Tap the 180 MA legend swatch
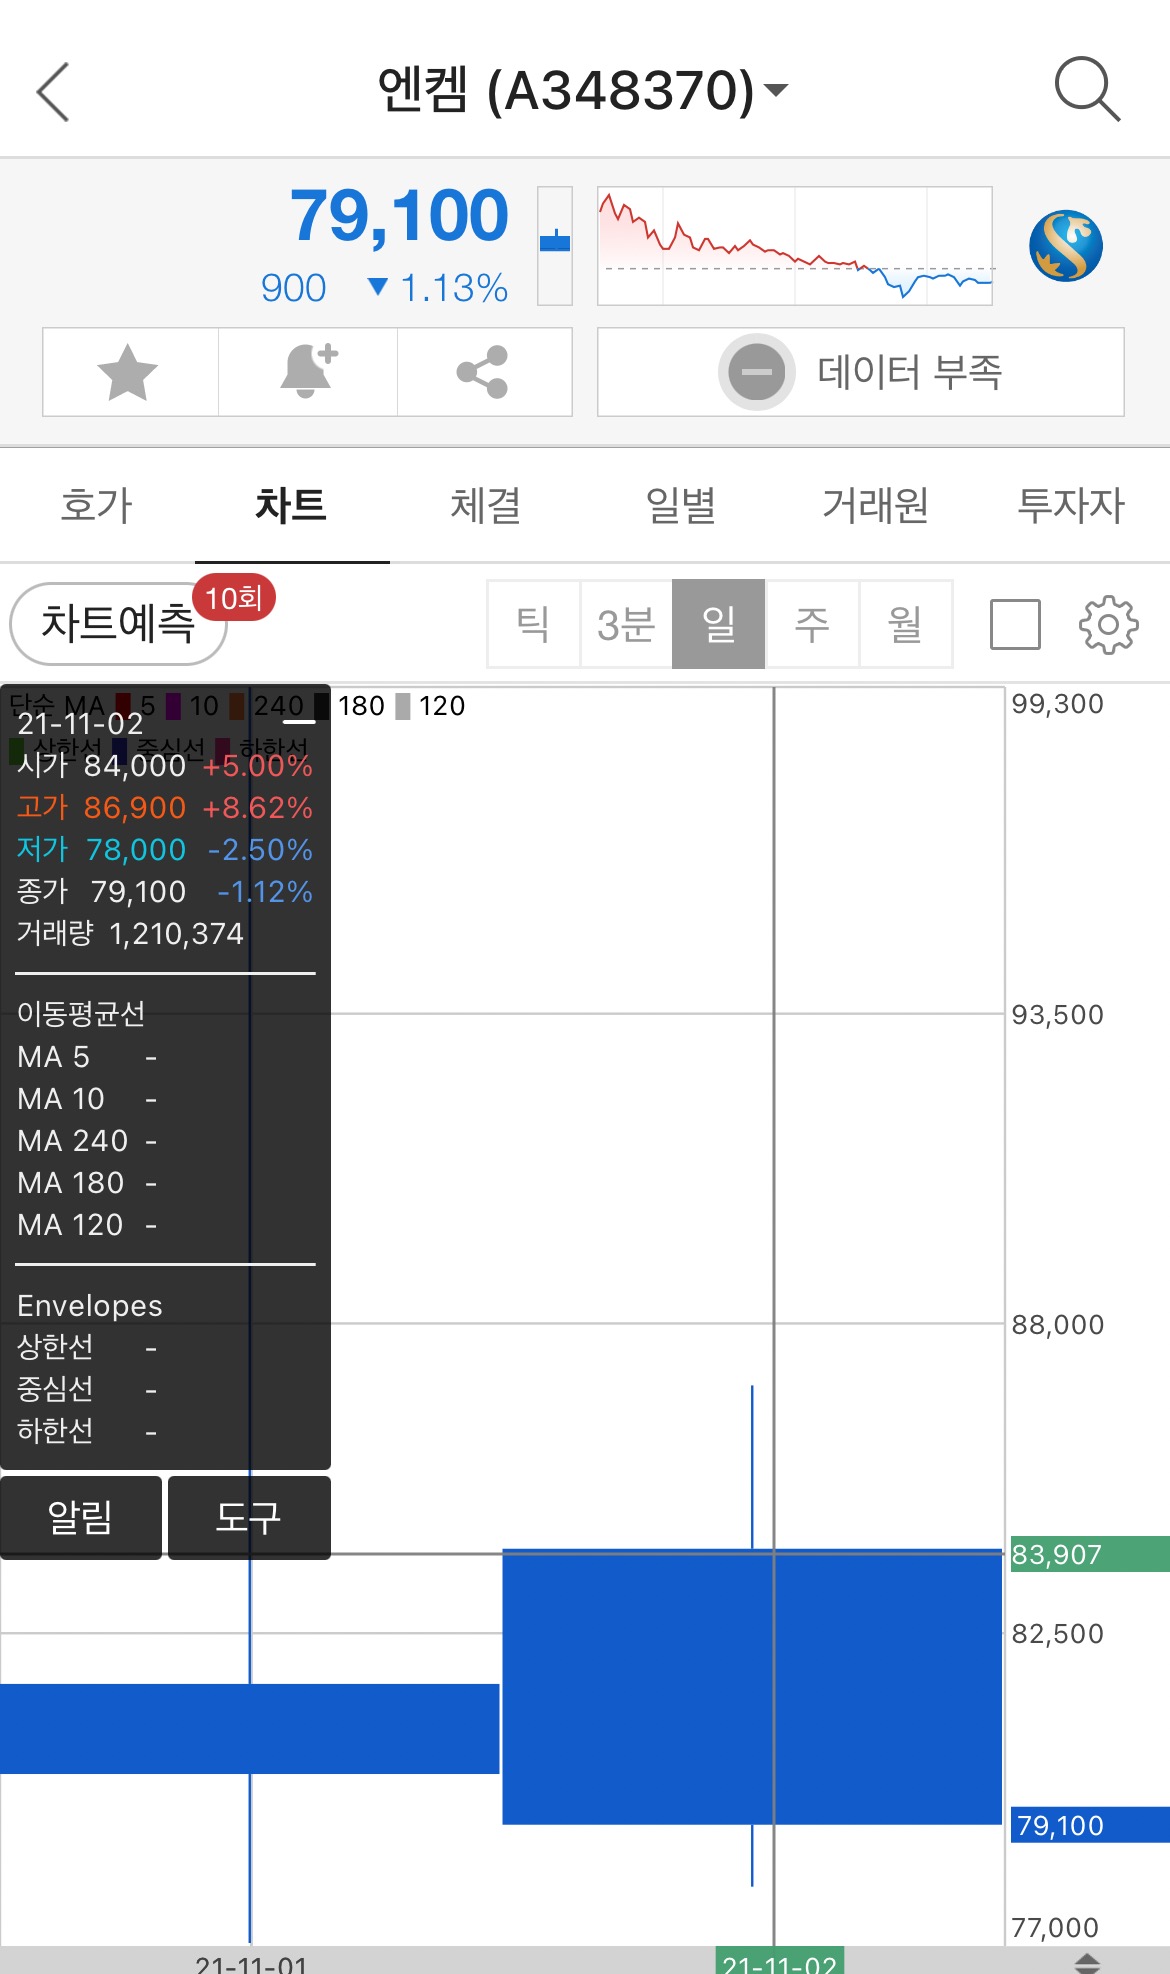This screenshot has width=1170, height=1974. click(x=322, y=706)
